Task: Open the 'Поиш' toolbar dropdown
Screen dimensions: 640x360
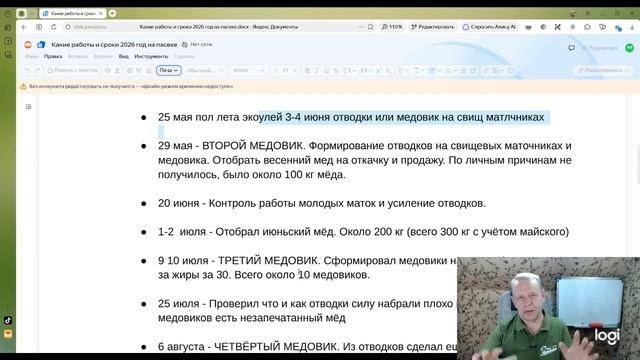Action: point(169,71)
